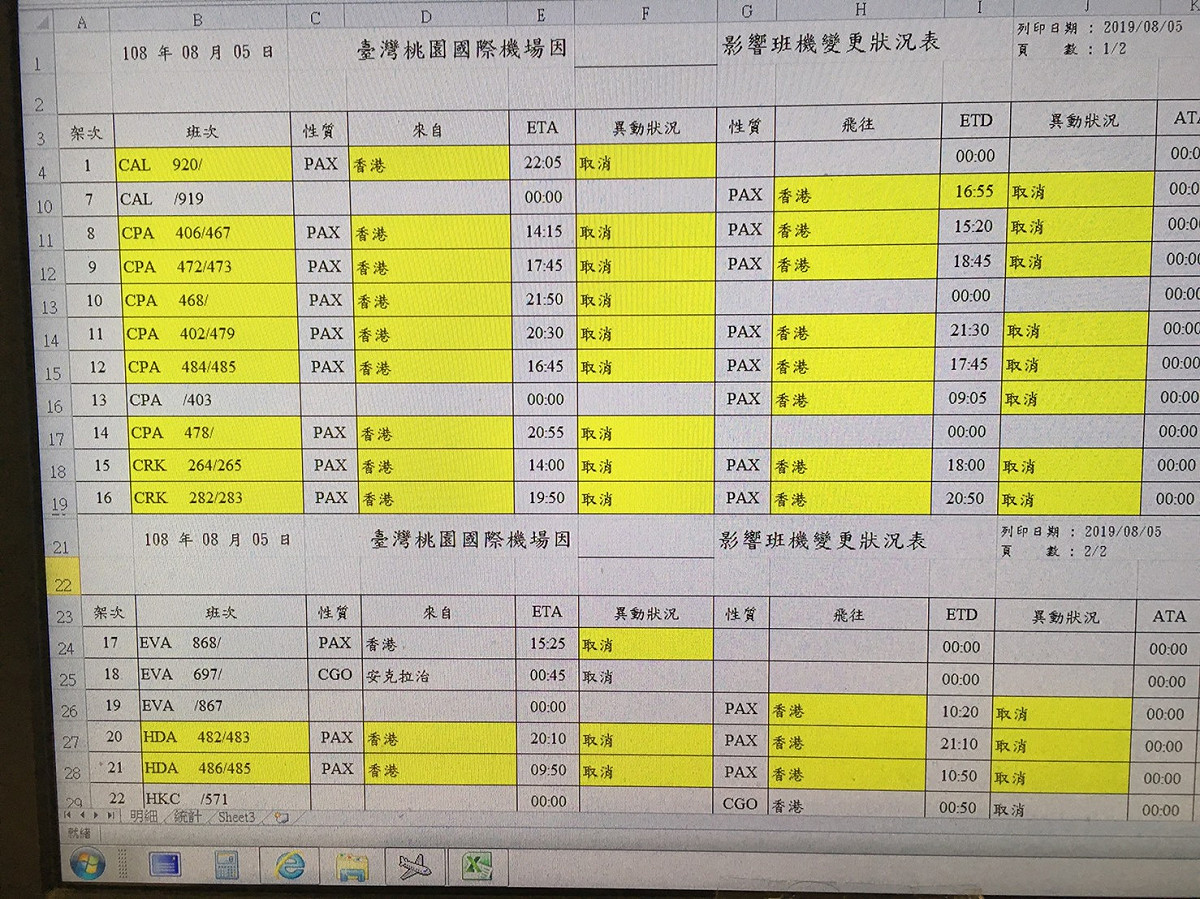Click ETD value 18:45
This screenshot has height=899, width=1200.
(972, 260)
